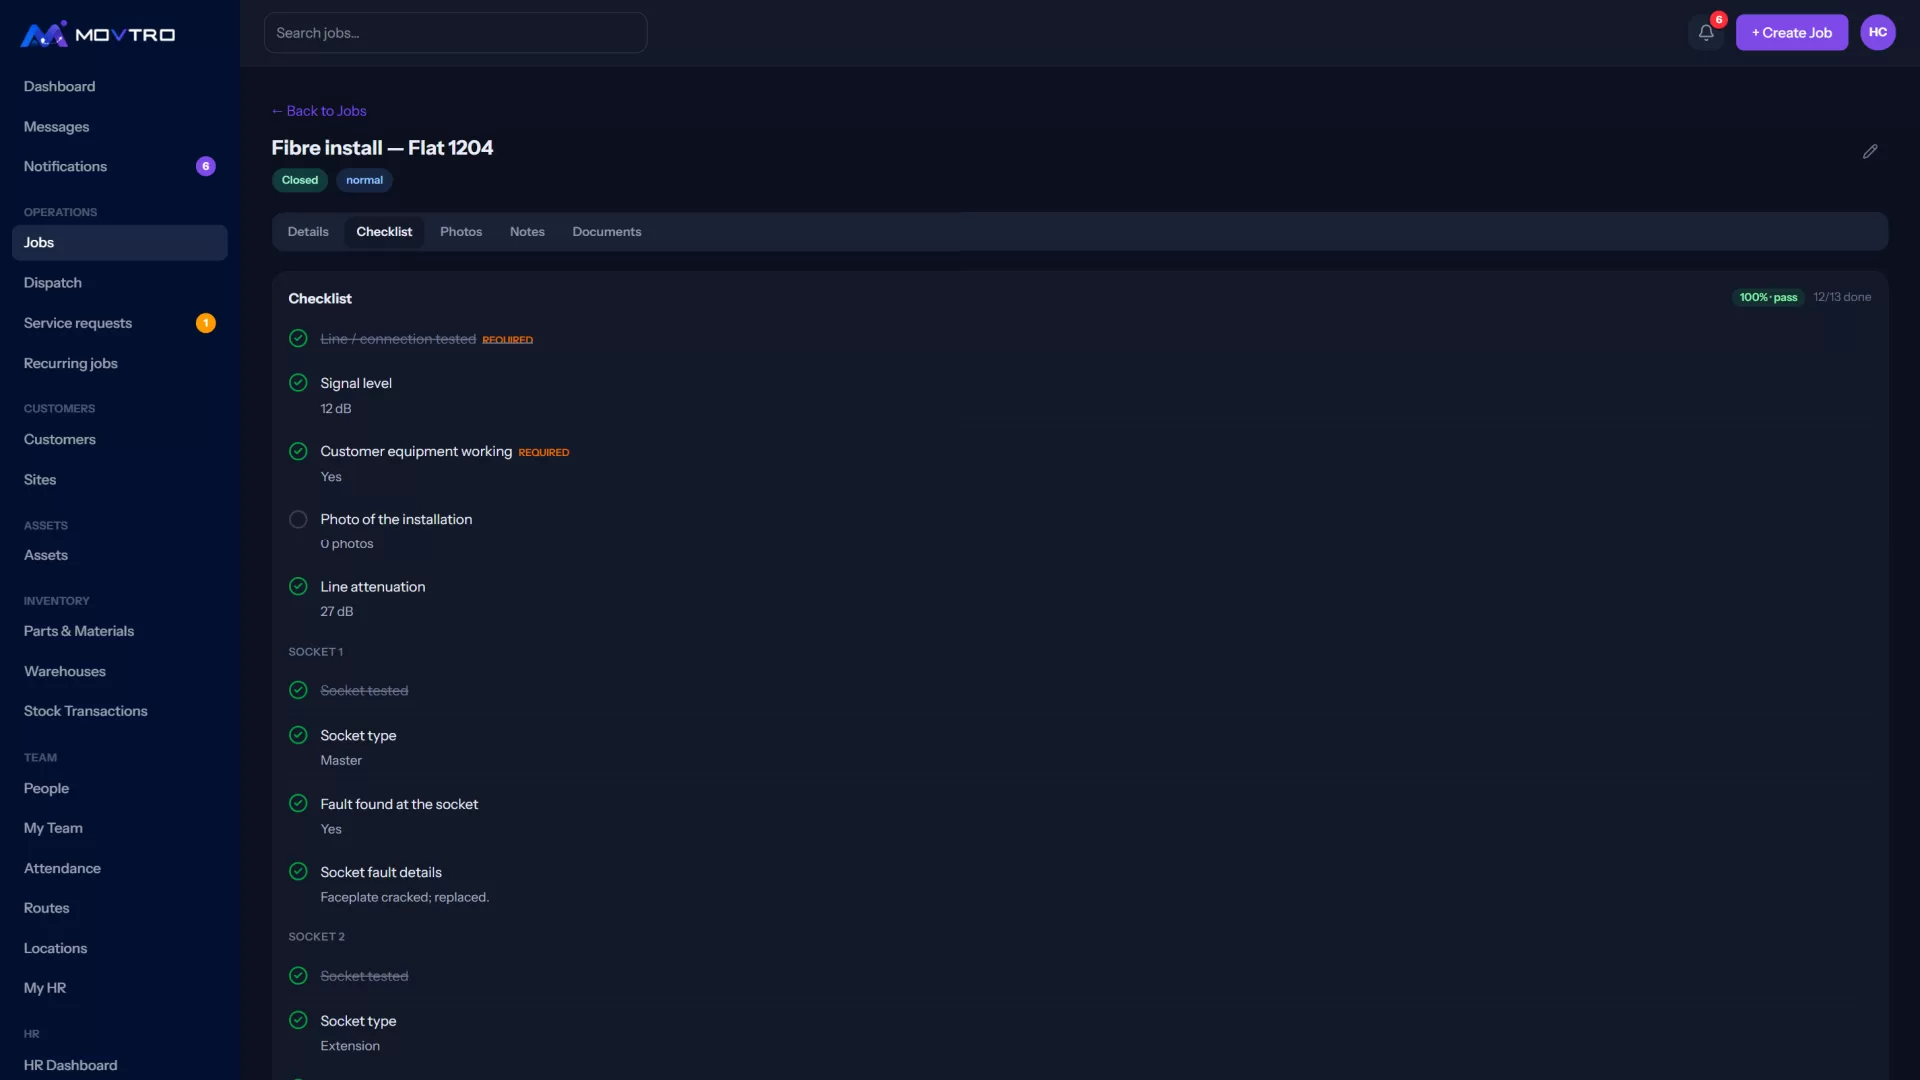The image size is (1920, 1080).
Task: Open the notifications bell icon
Action: click(x=1706, y=32)
